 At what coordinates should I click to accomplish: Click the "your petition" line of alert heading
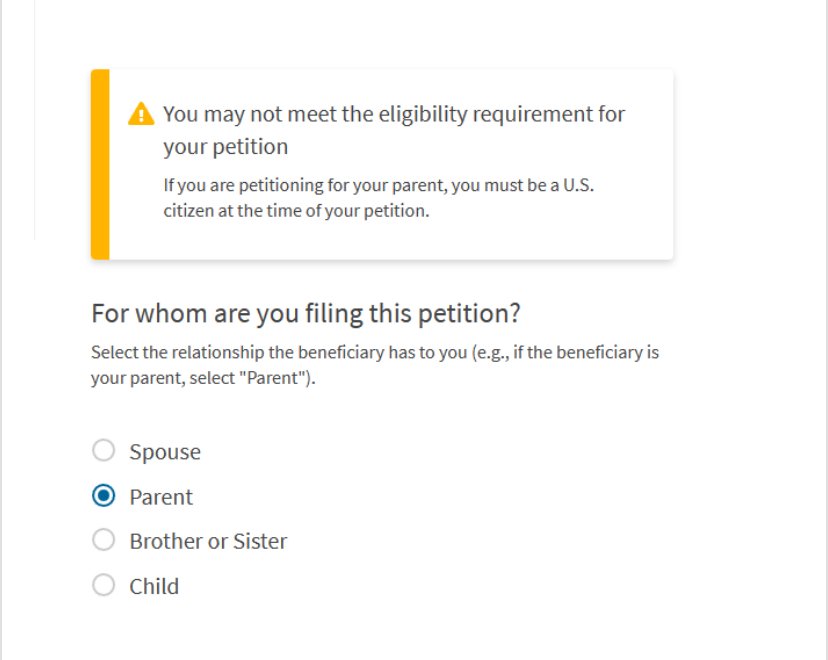[225, 146]
